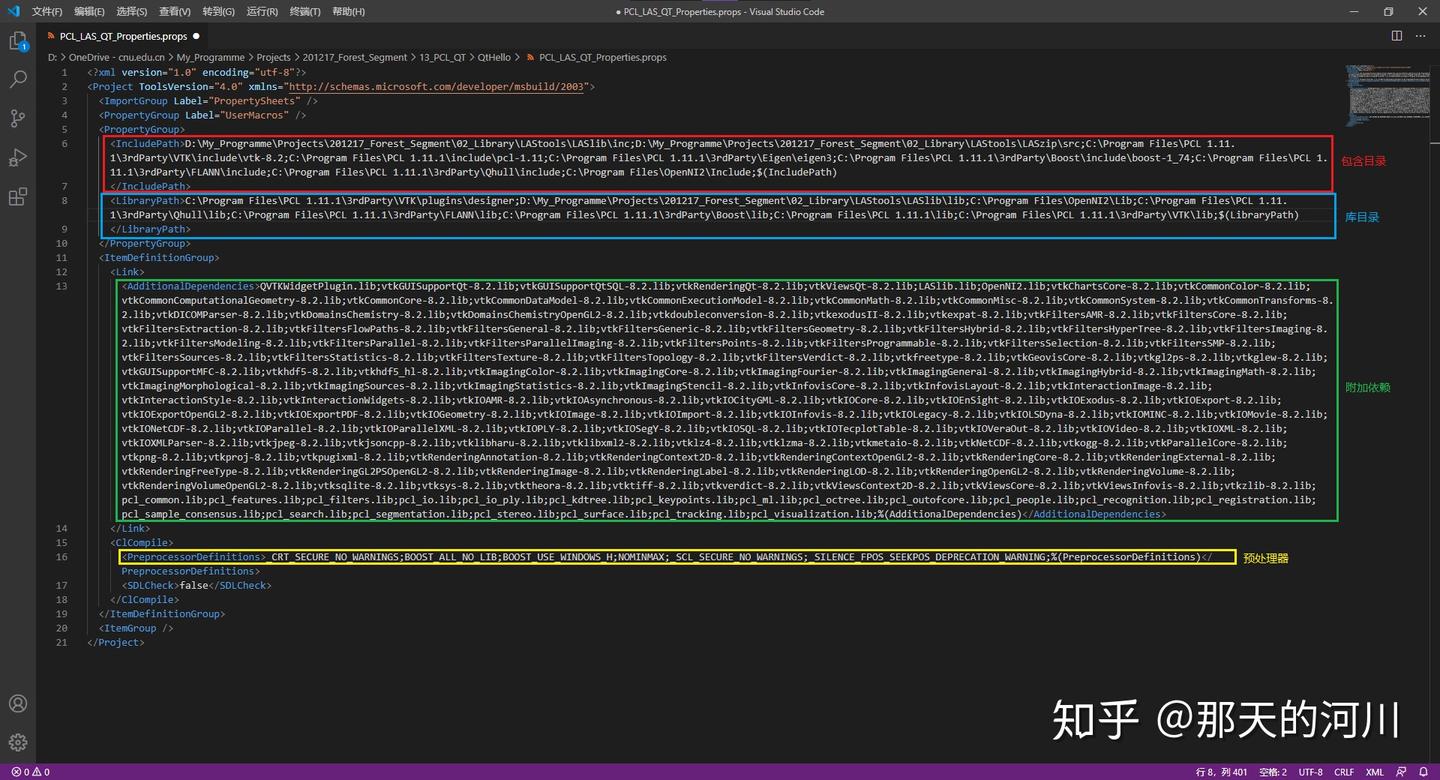Screen dimensions: 1440x780
Task: Open the Search view icon
Action: pos(18,78)
